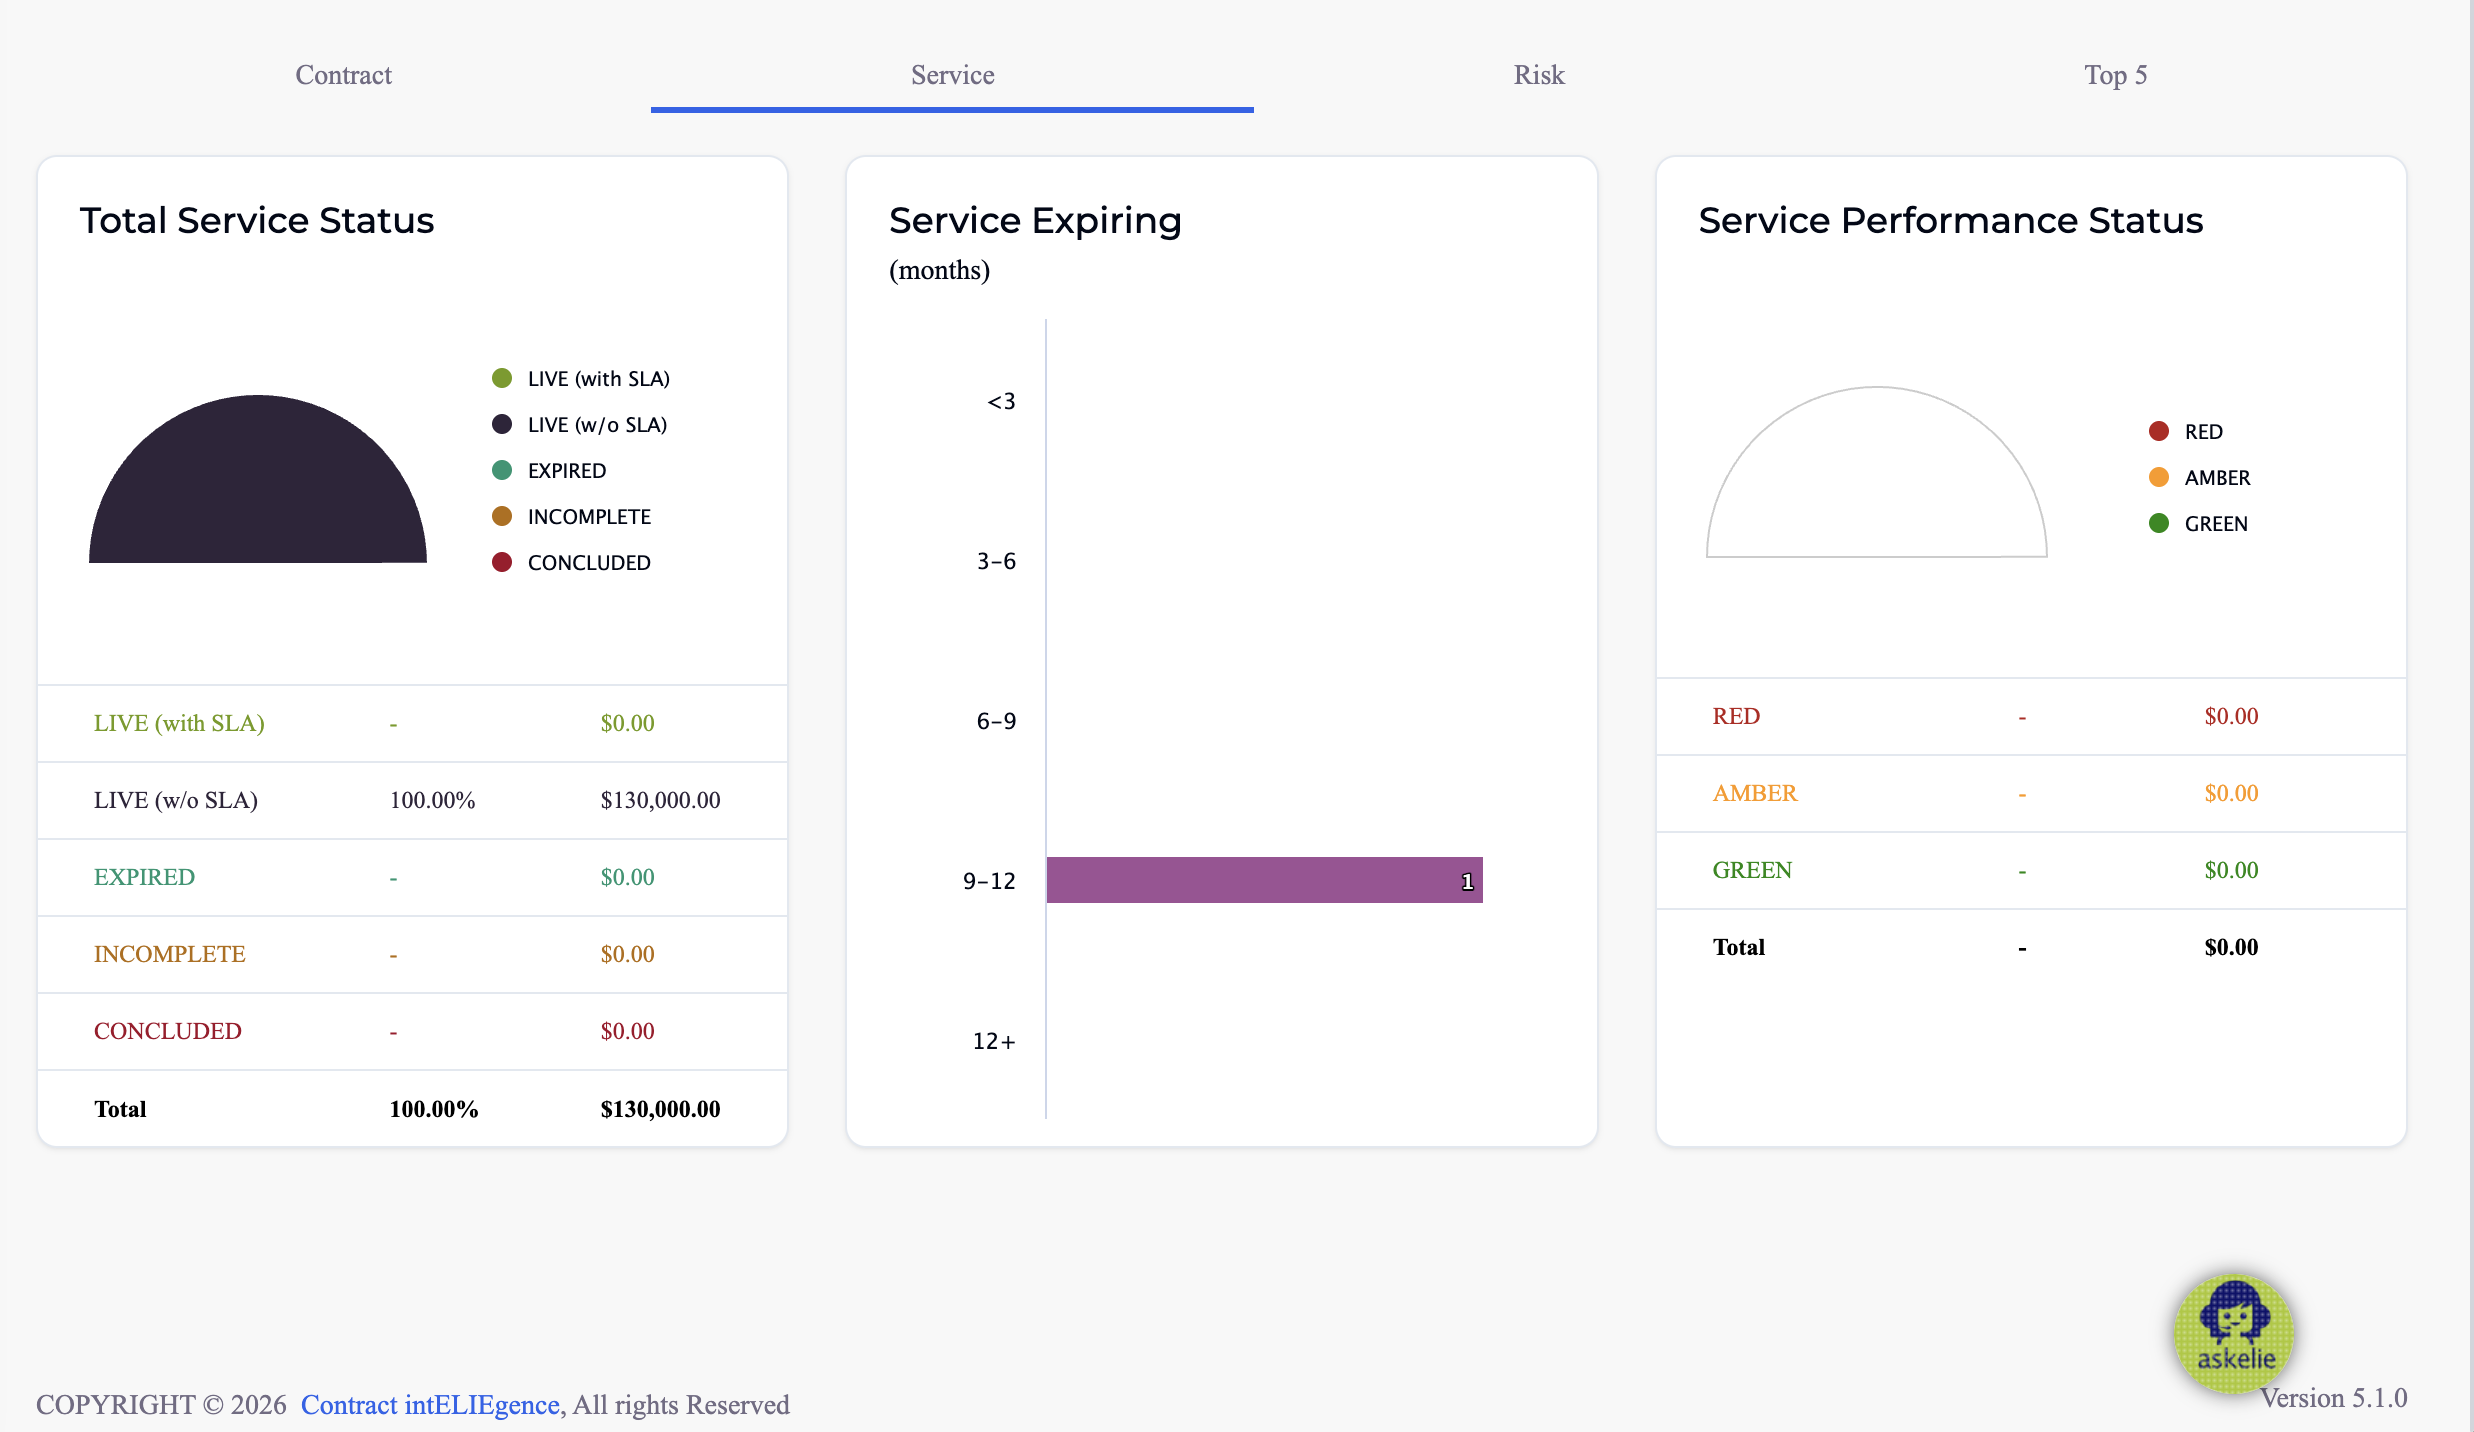Click the CONCLUDED table row label
The height and width of the screenshot is (1432, 2474).
[168, 1031]
